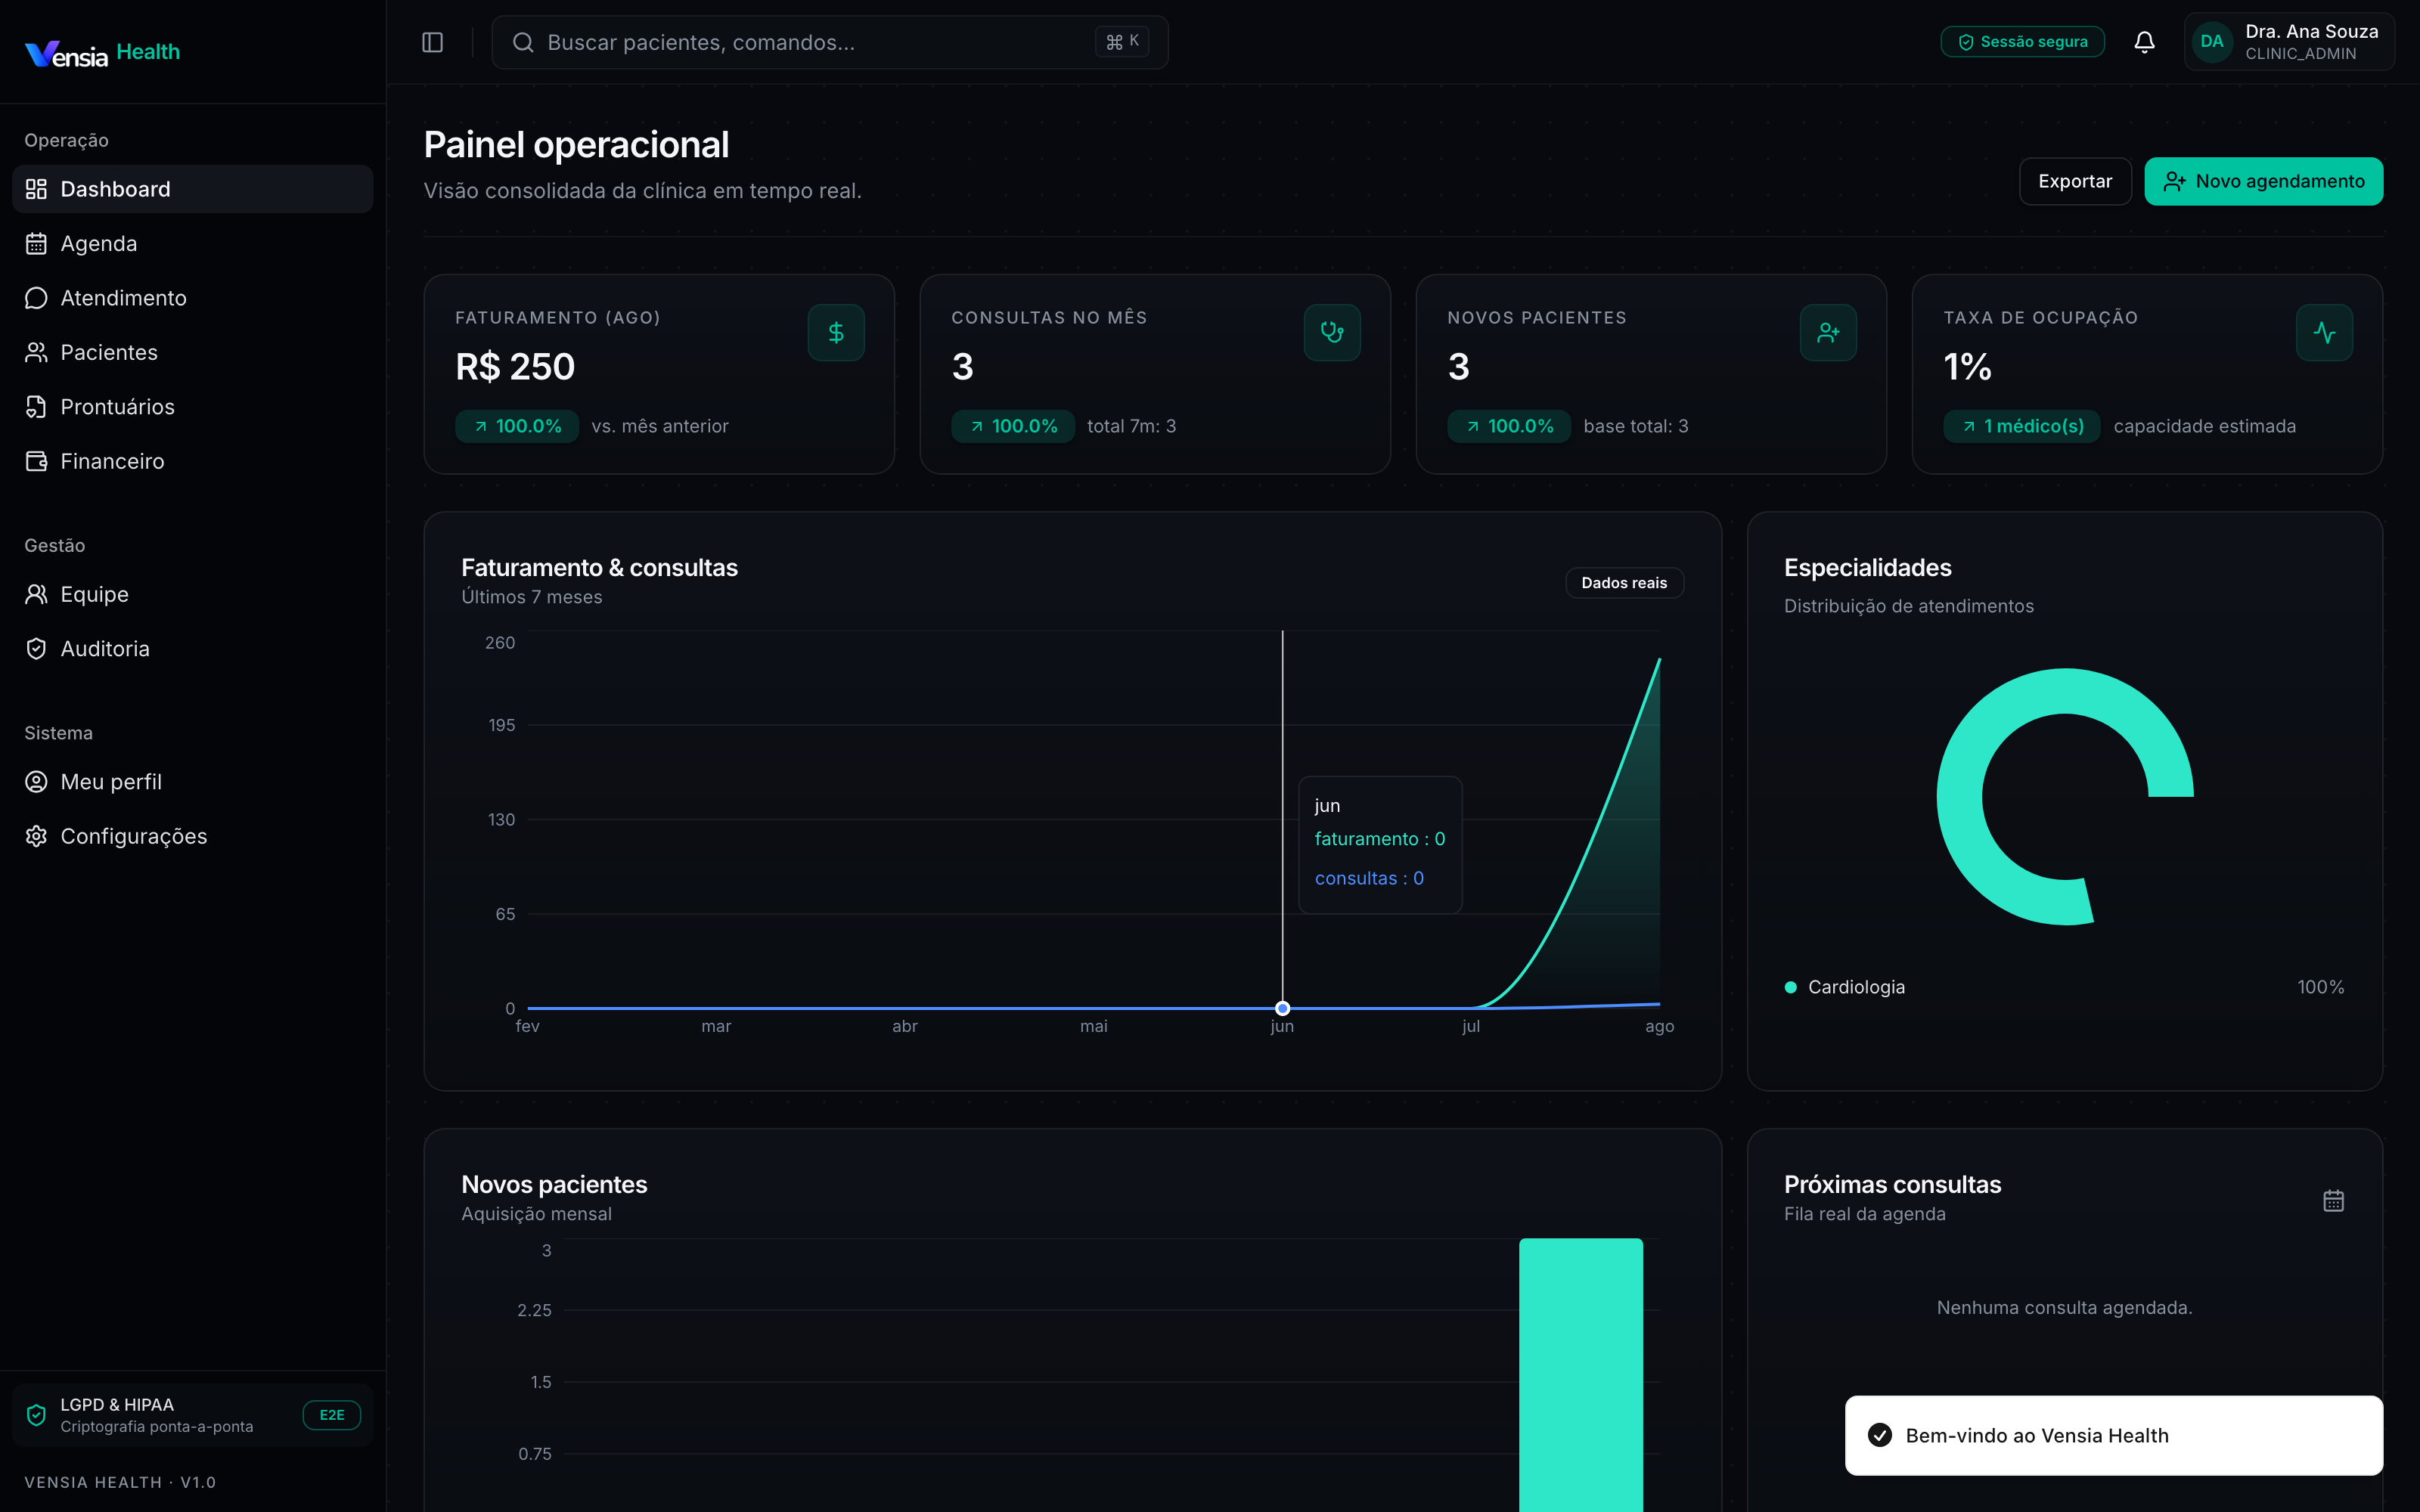The image size is (2420, 1512).
Task: Click Novo agendamento button
Action: (x=2264, y=181)
